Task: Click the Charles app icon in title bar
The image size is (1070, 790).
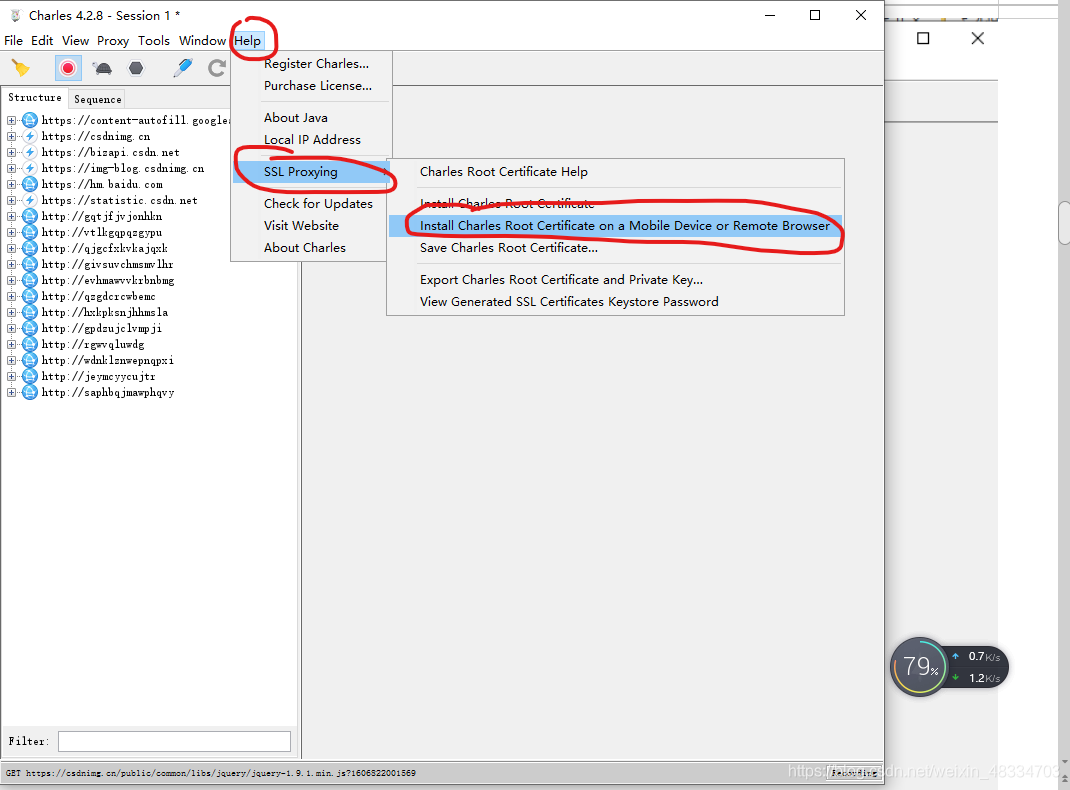Action: pyautogui.click(x=16, y=15)
